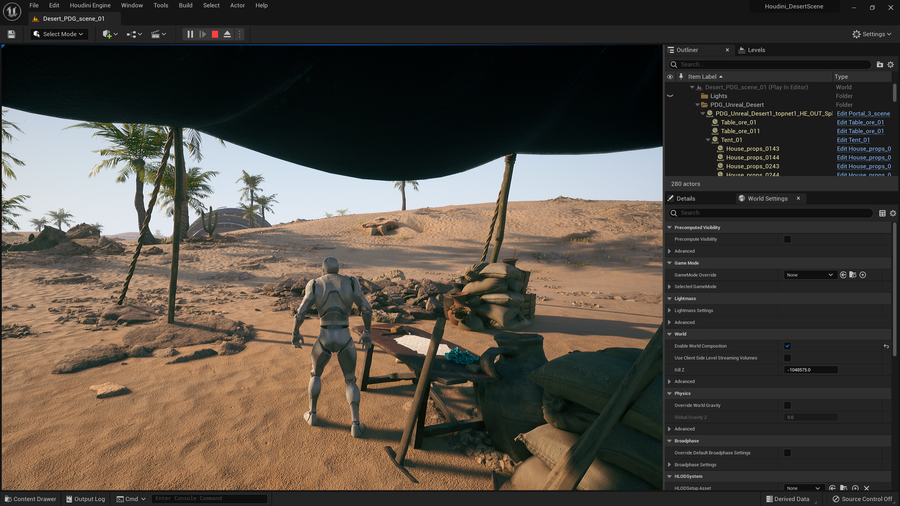This screenshot has width=900, height=506.
Task: Click the console command input field
Action: coord(208,499)
